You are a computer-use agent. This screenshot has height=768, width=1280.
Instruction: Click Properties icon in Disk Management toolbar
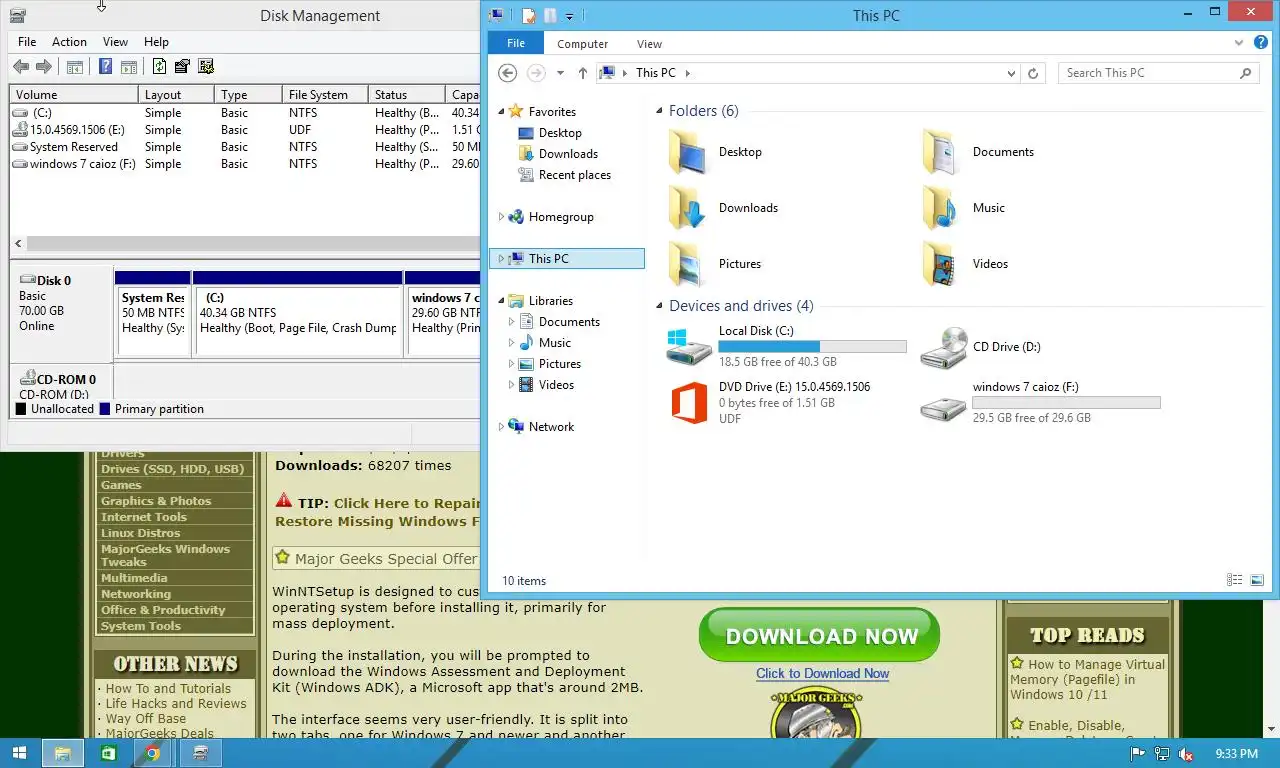point(182,67)
